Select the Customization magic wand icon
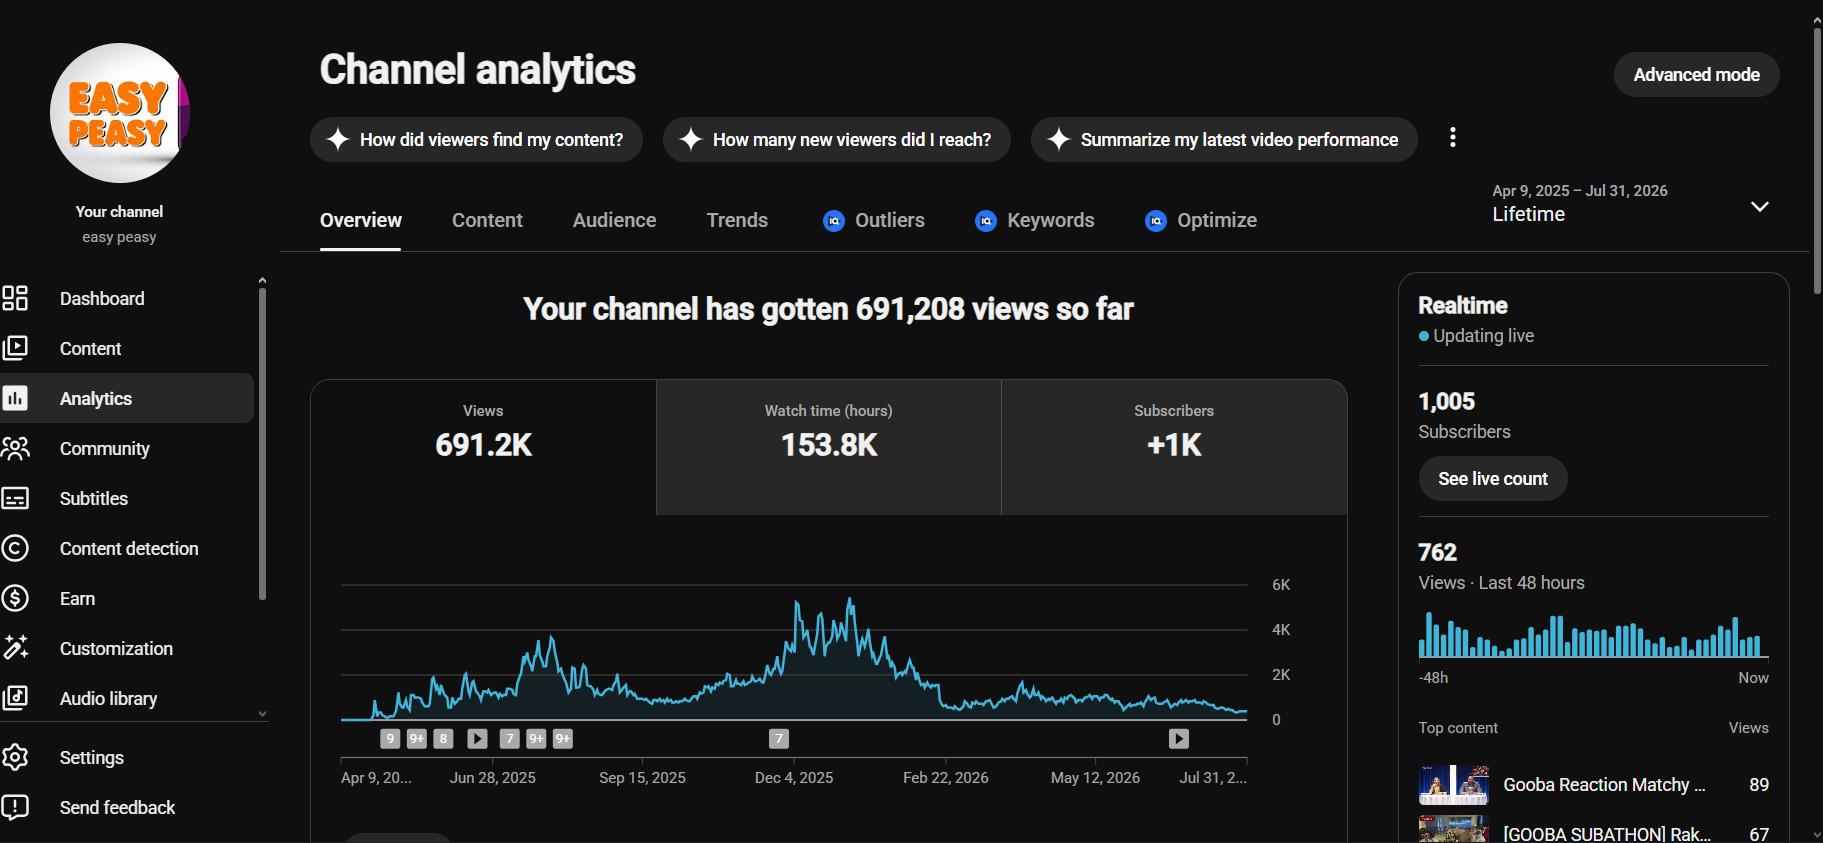The height and width of the screenshot is (843, 1823). click(15, 648)
